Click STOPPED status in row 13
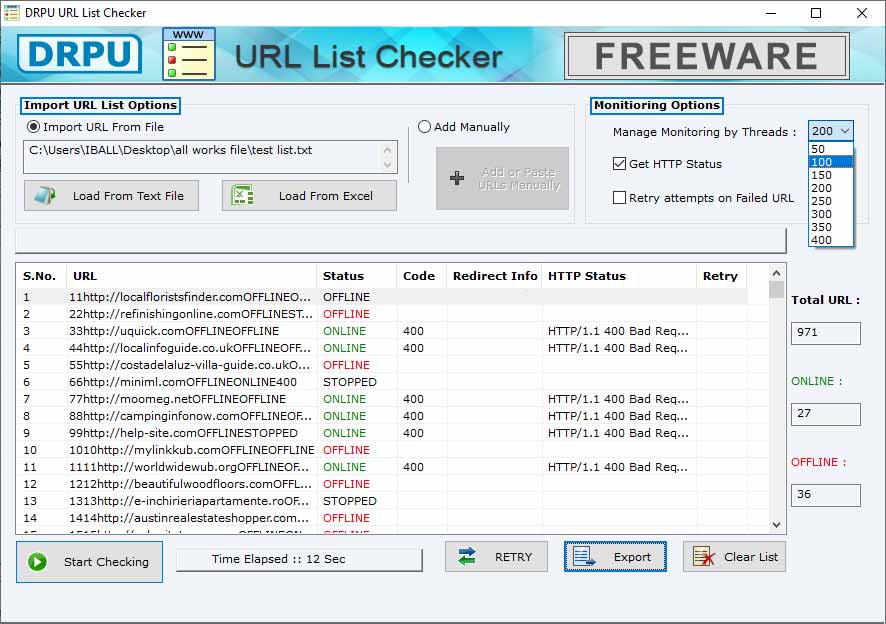886x624 pixels. [x=350, y=501]
